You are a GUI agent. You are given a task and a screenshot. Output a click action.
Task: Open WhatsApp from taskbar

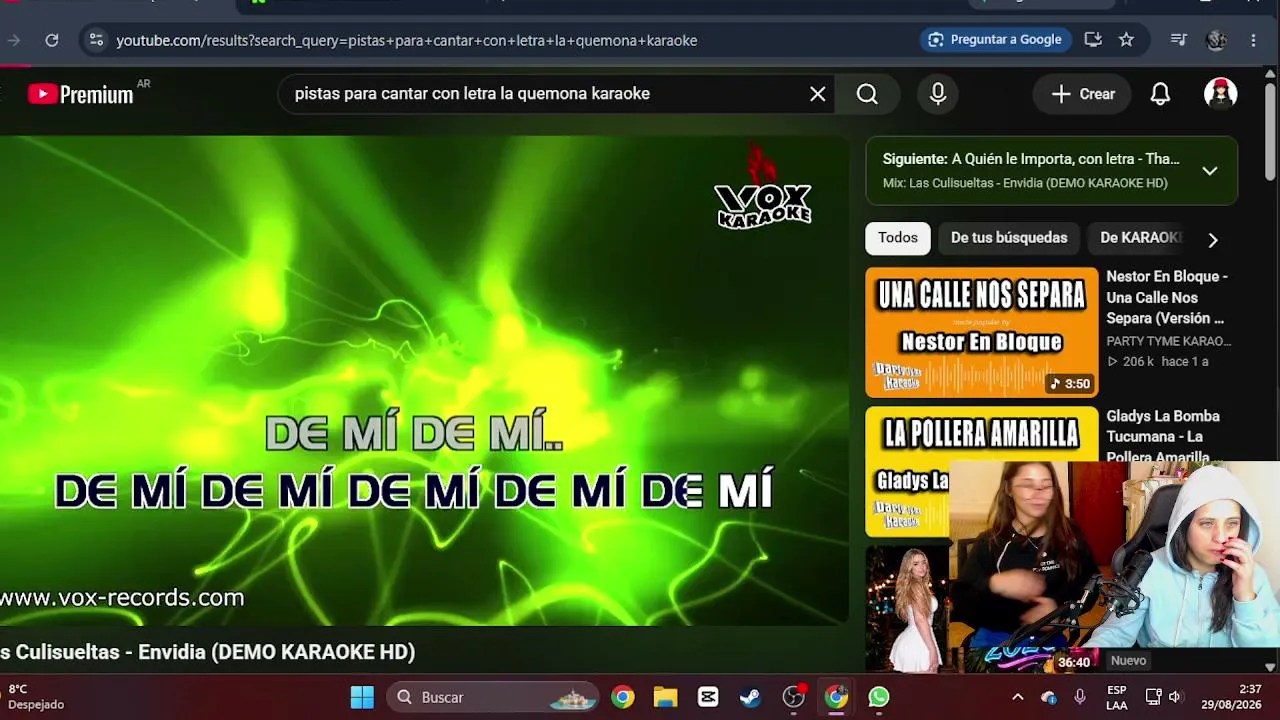tap(879, 697)
